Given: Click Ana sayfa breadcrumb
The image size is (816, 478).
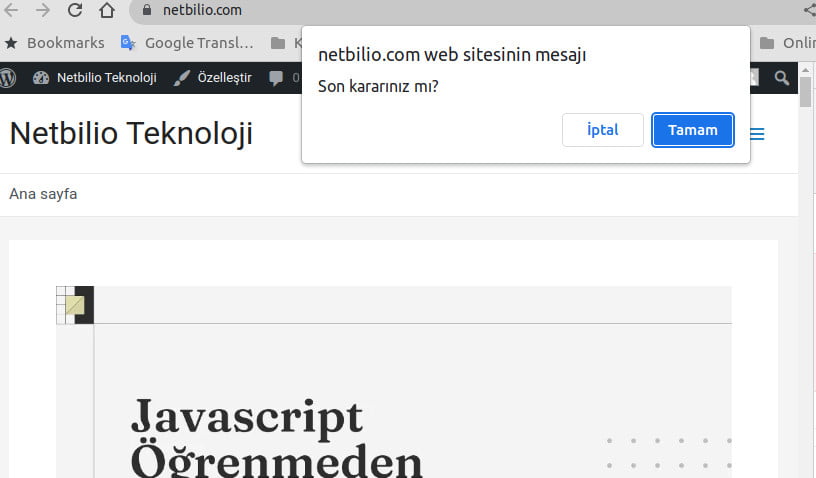Looking at the screenshot, I should 43,194.
